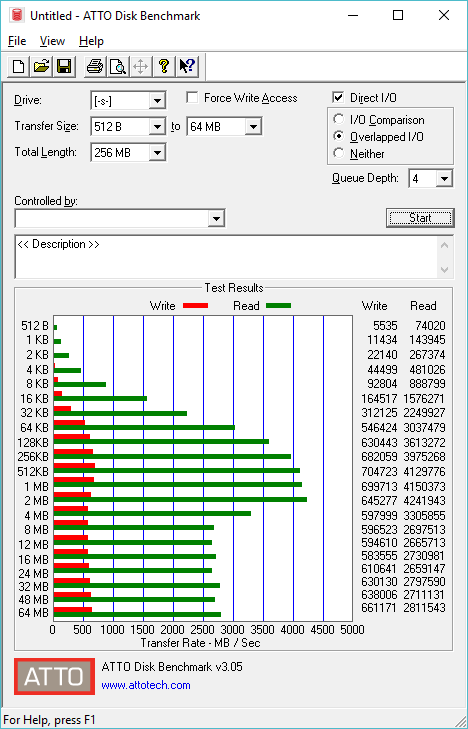Open the View menu

click(x=52, y=41)
